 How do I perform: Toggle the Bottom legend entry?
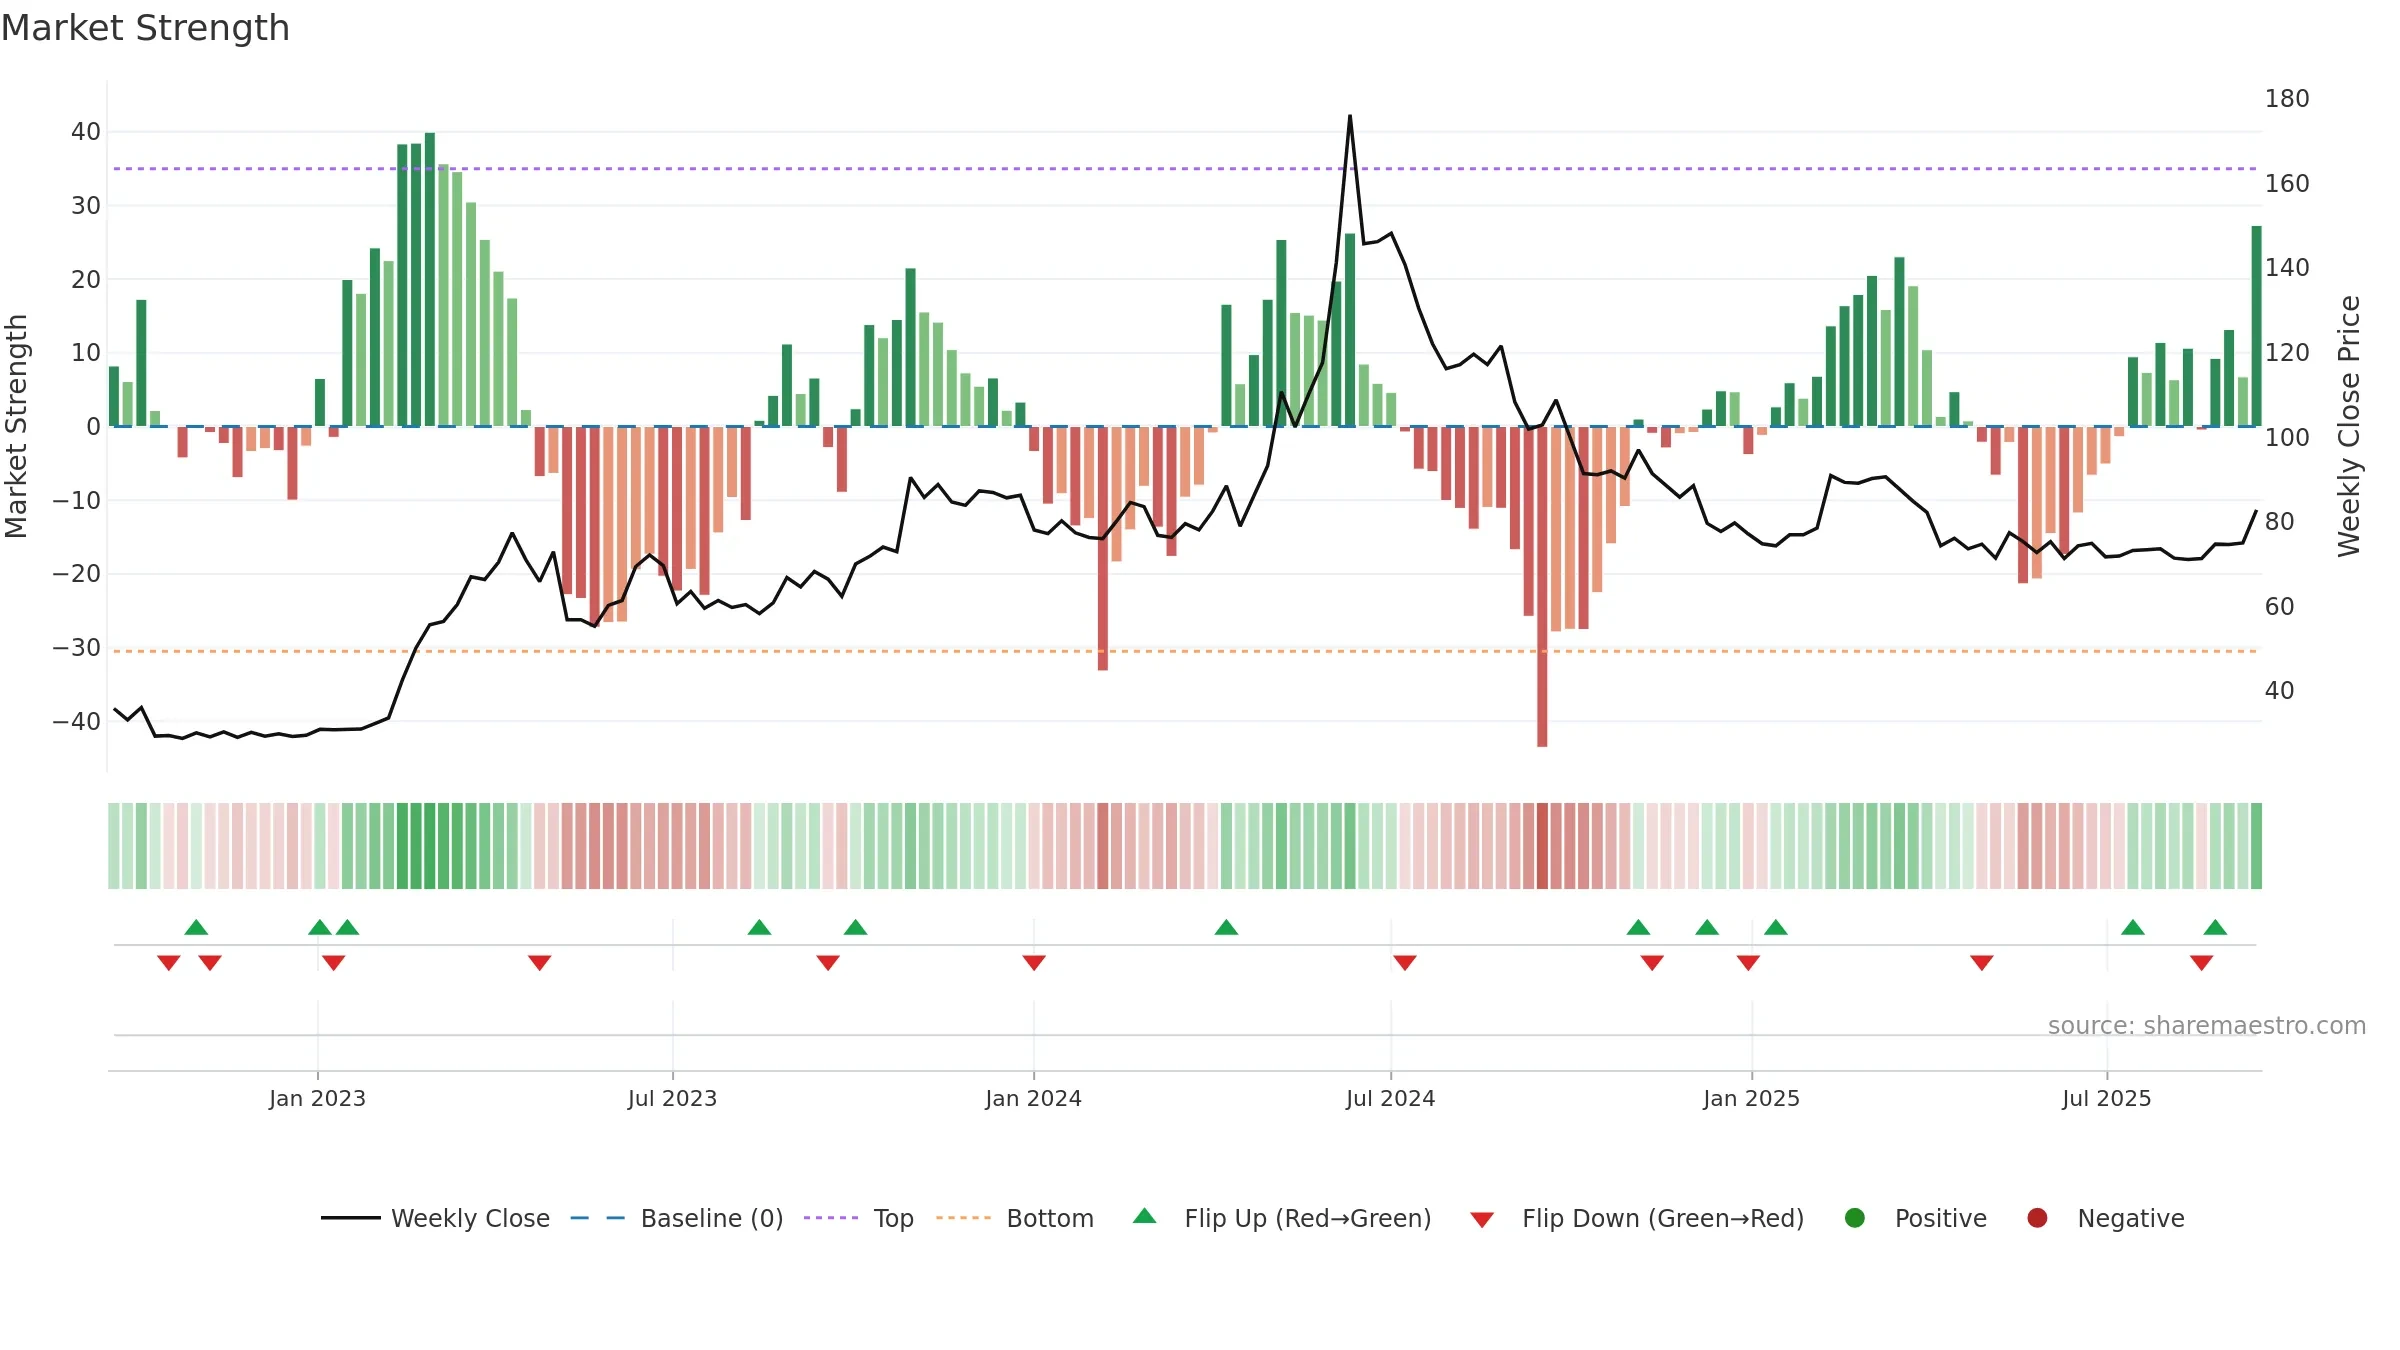point(1015,1218)
